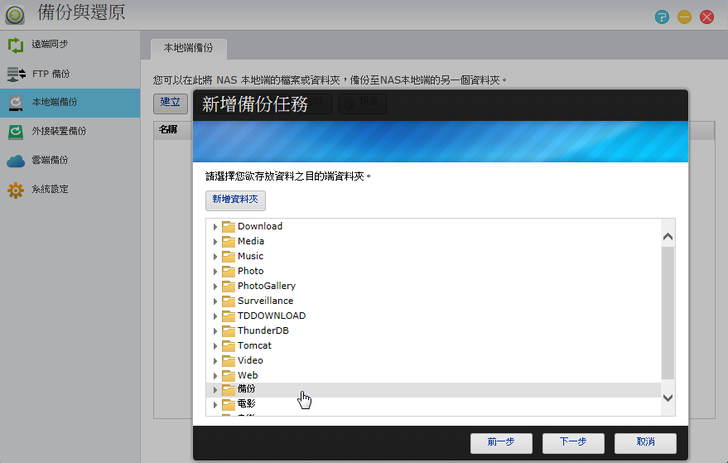Click the ThunderDB folder icon
This screenshot has width=728, height=463.
pyautogui.click(x=228, y=331)
